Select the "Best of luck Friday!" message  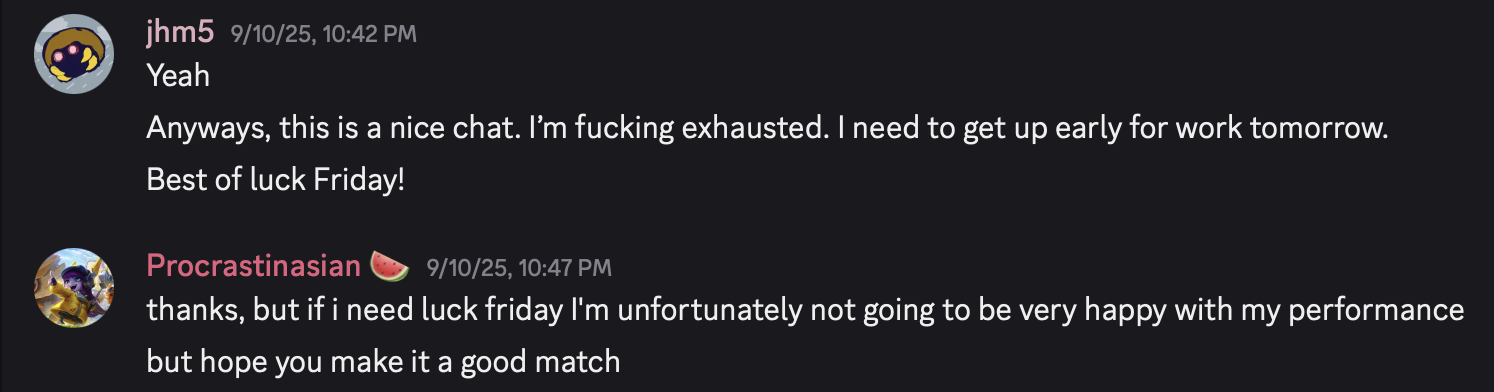[x=275, y=181]
